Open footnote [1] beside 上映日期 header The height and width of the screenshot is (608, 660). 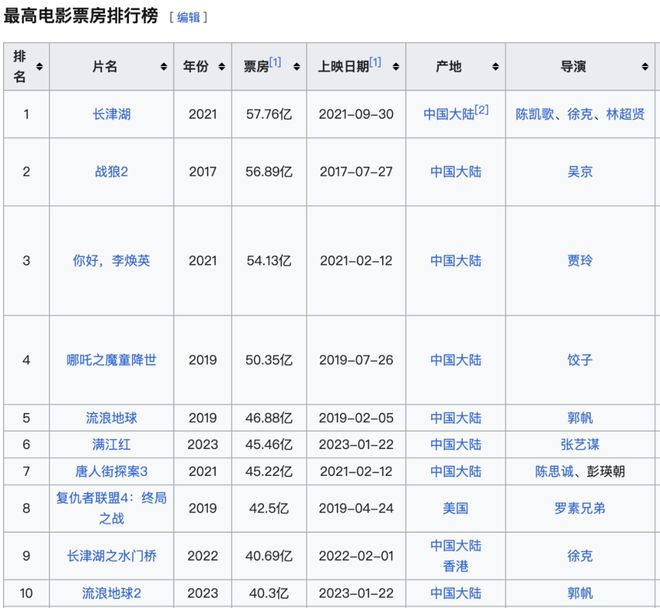375,62
